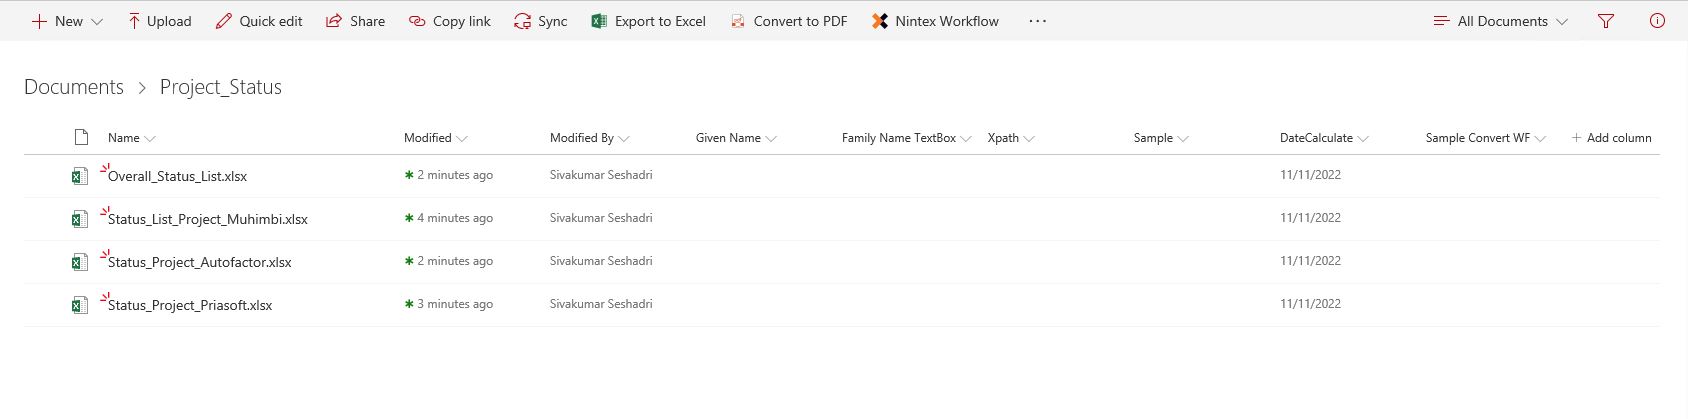Navigate to Documents breadcrumb

(x=74, y=87)
